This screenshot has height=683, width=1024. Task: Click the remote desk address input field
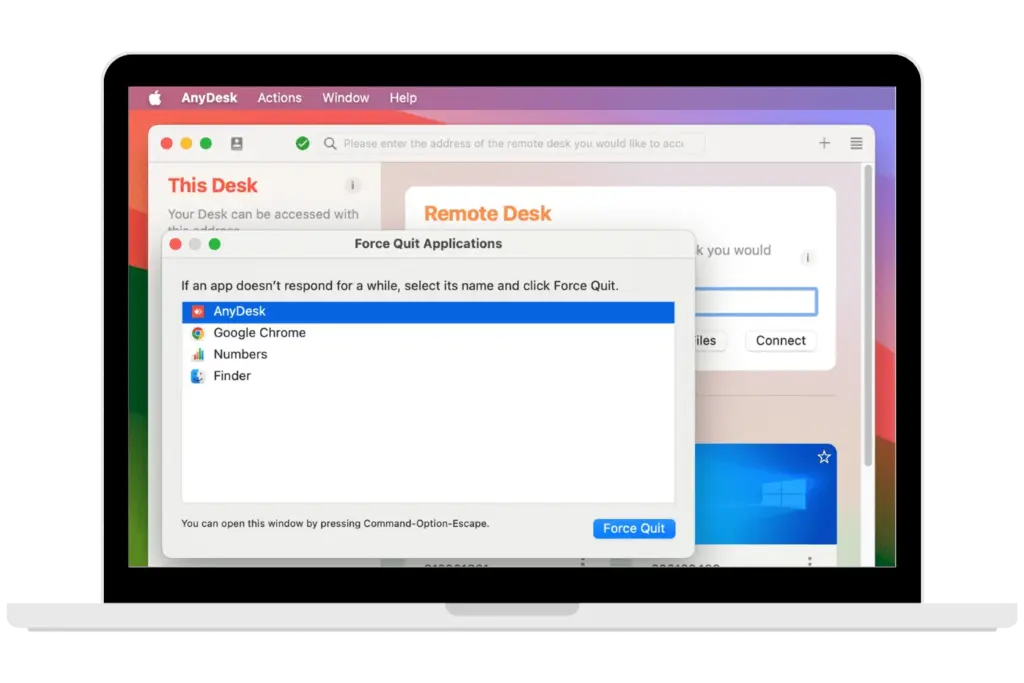coord(760,301)
